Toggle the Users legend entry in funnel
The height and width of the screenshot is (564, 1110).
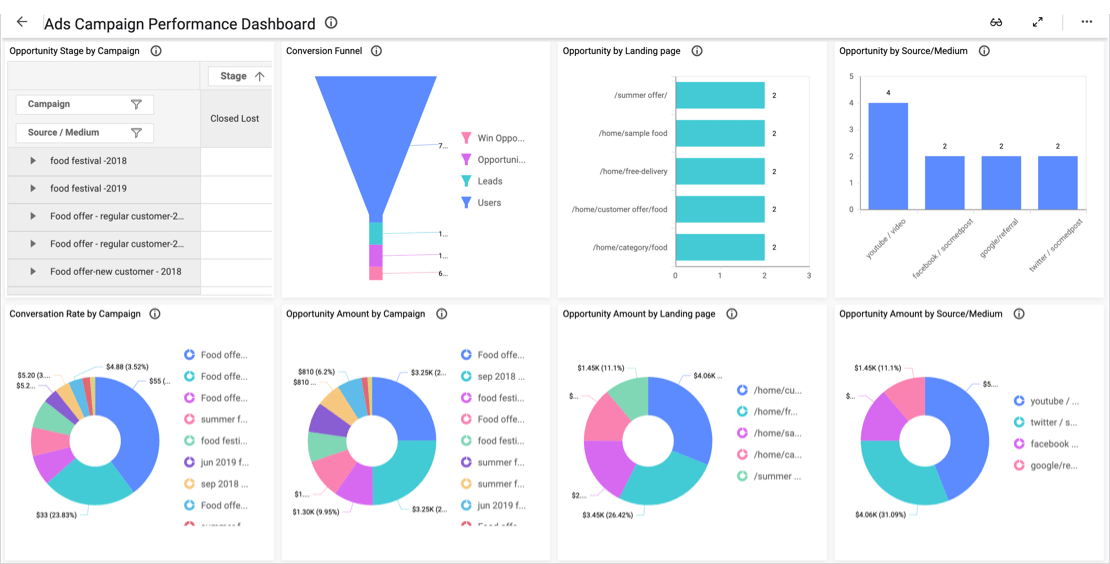coord(481,202)
